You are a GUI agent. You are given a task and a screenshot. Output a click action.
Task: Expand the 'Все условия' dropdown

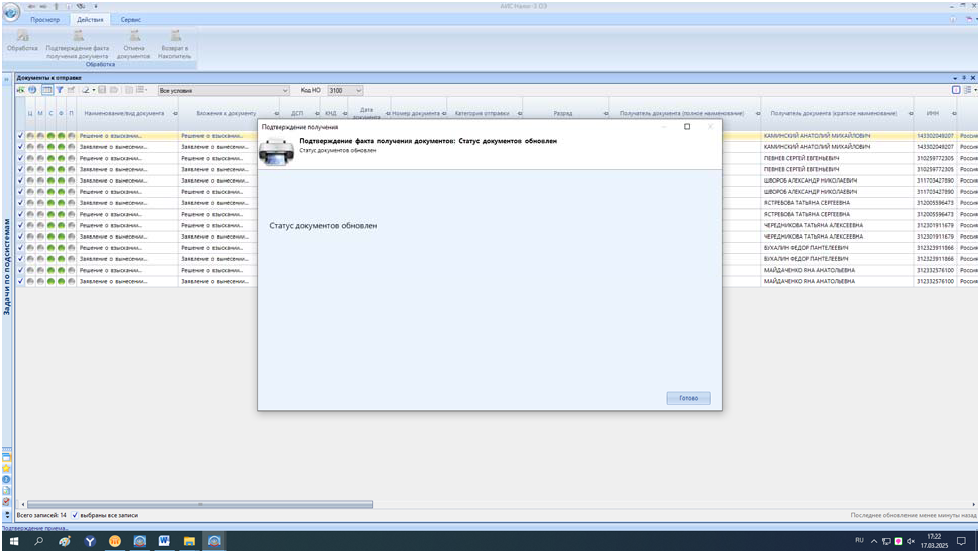(284, 91)
